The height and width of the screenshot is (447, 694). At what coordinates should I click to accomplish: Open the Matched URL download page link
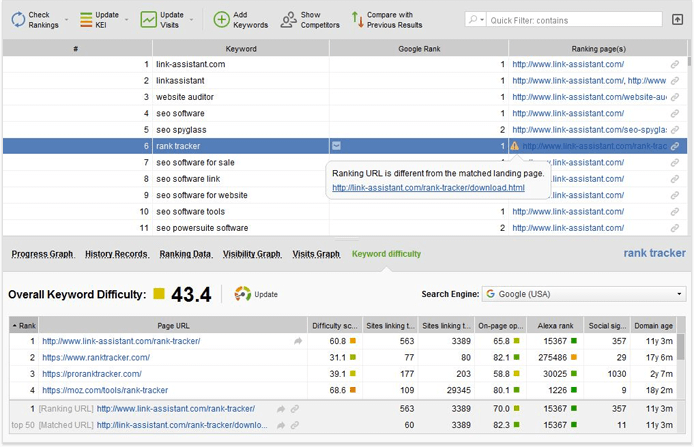(182, 425)
